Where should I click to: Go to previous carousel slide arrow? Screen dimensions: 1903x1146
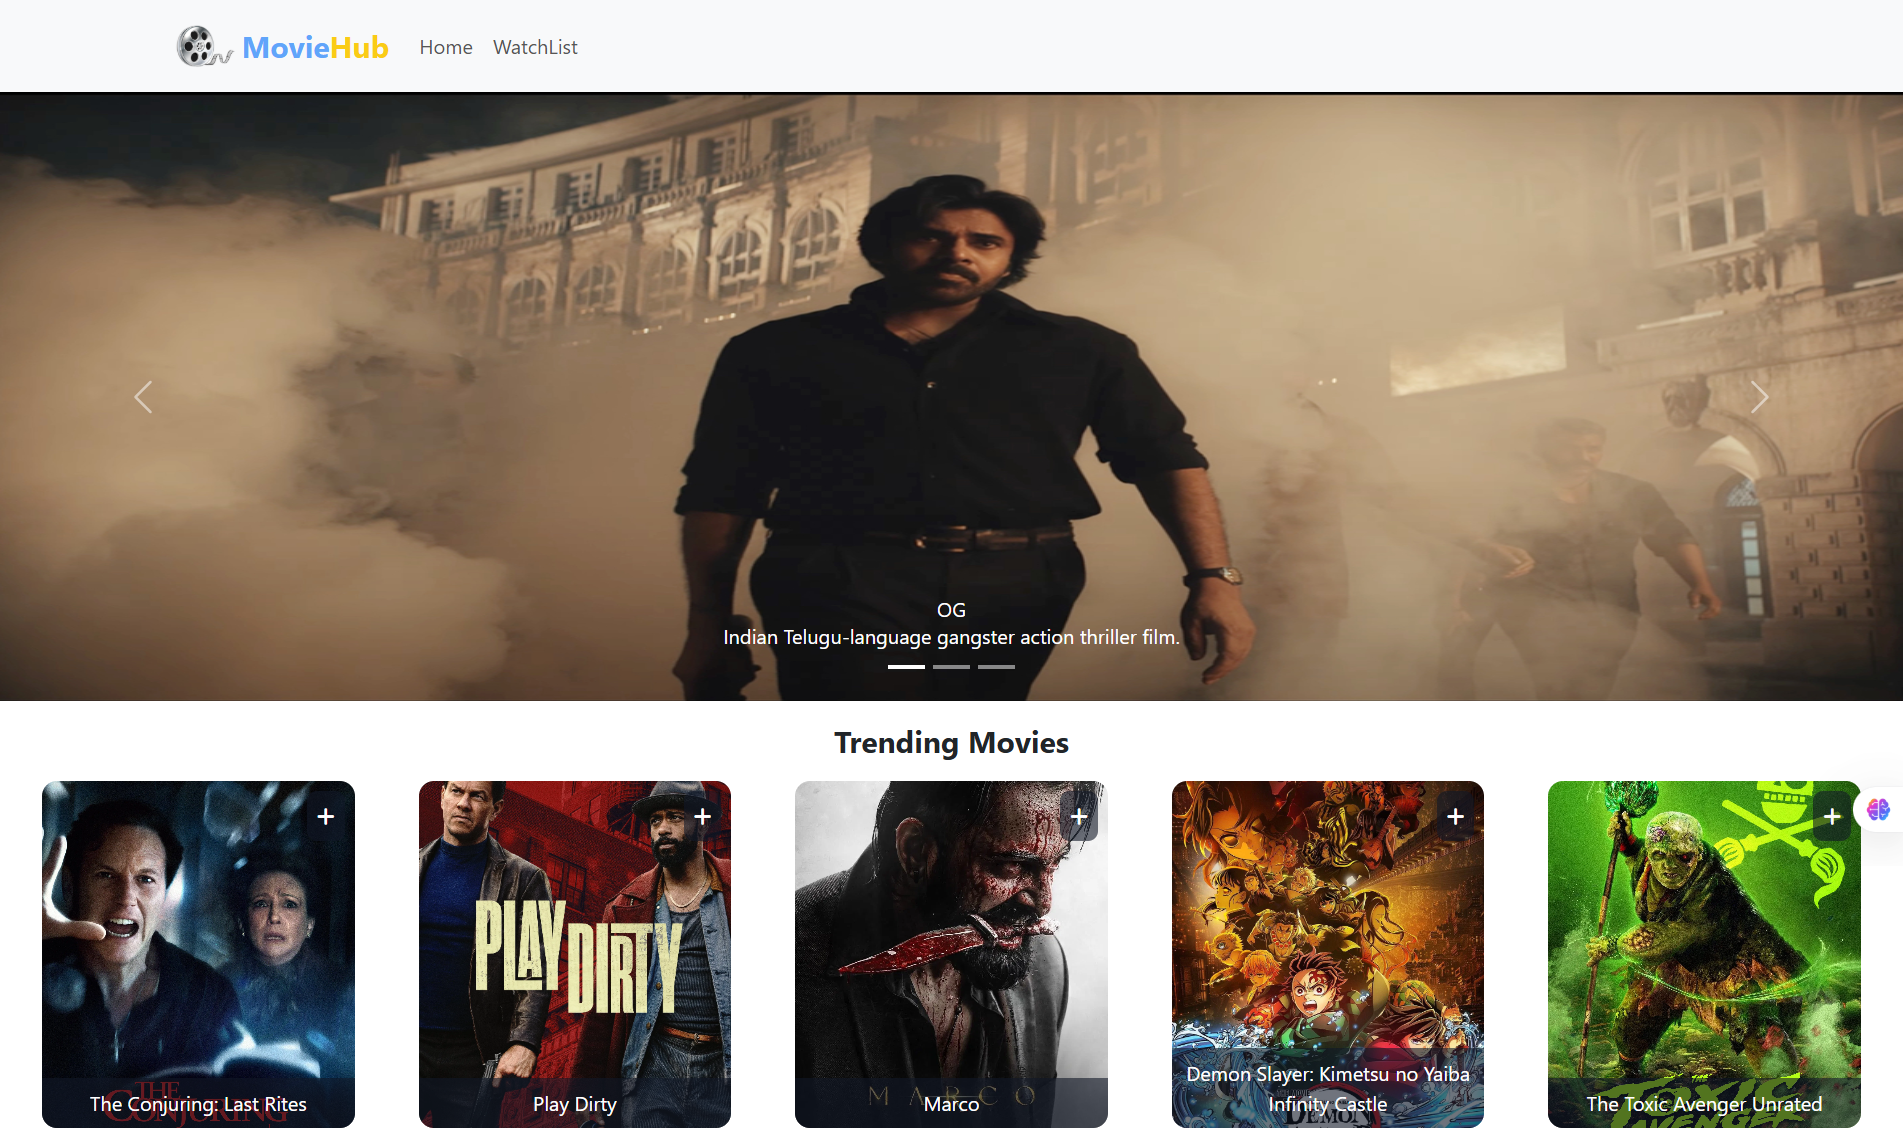click(143, 397)
